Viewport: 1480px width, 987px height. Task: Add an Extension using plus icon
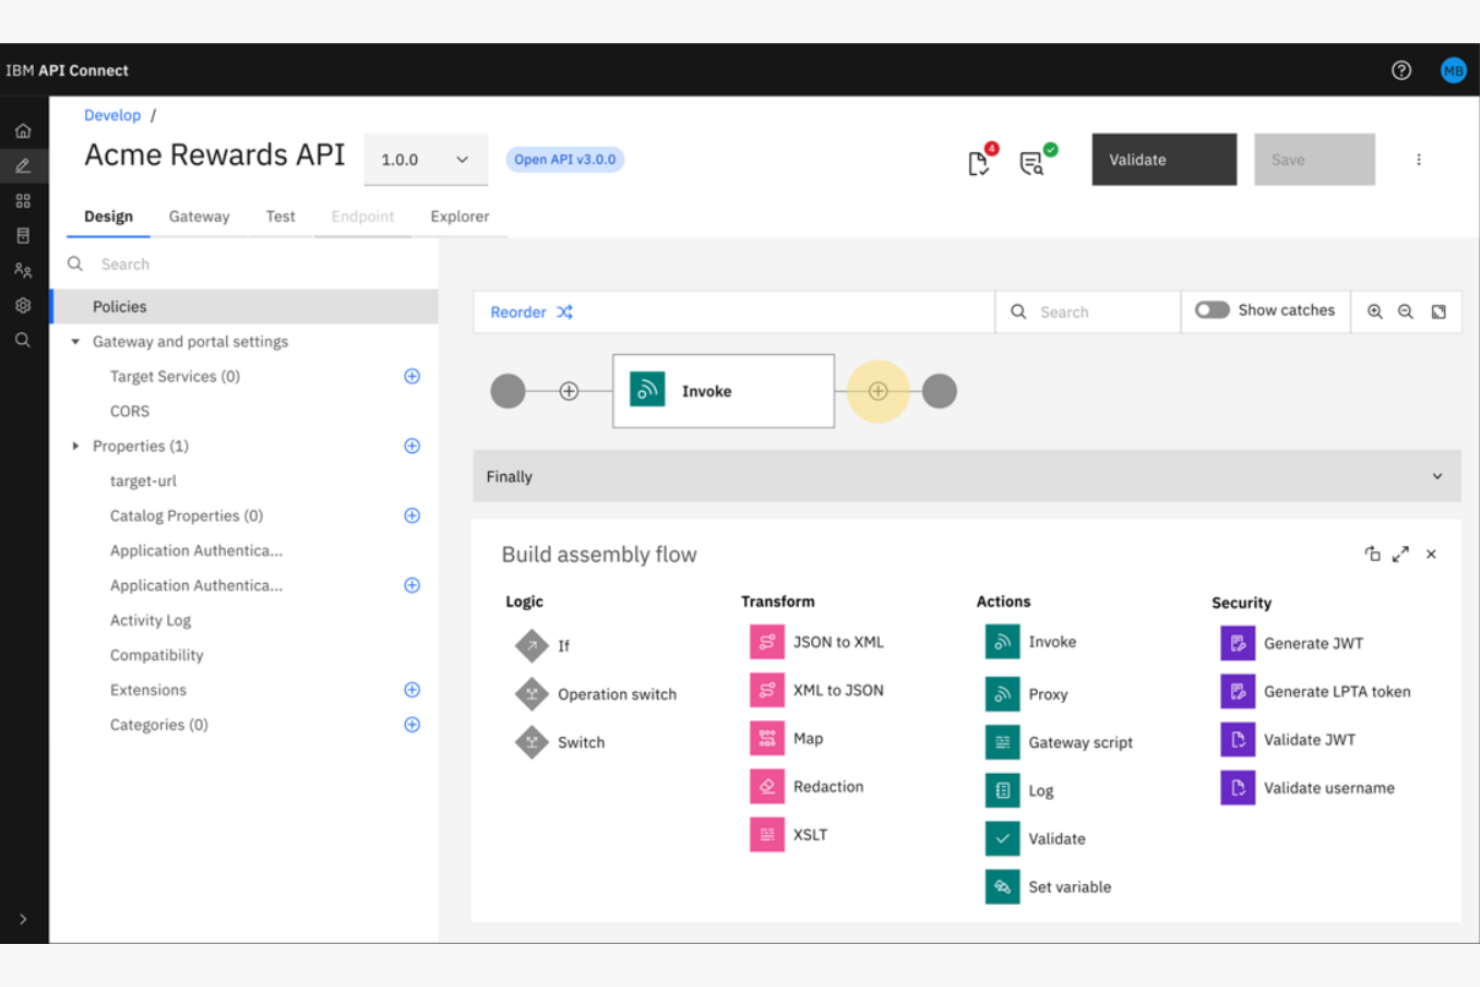(412, 690)
